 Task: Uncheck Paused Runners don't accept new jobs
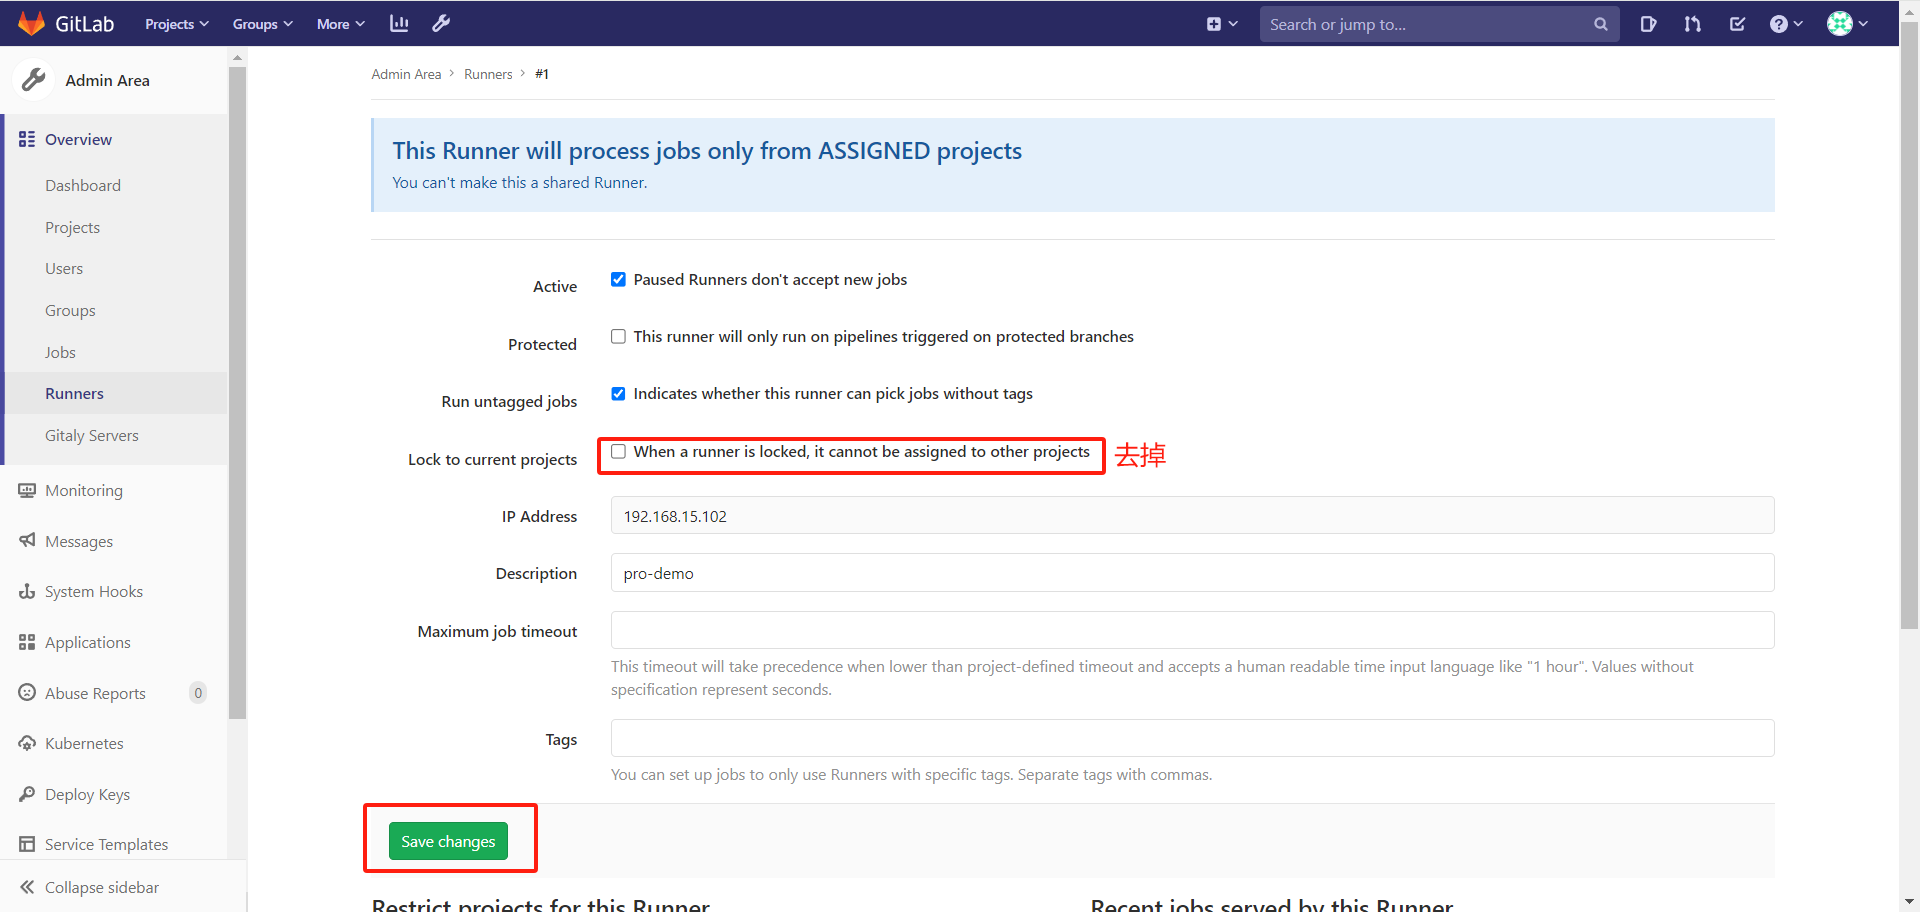coord(618,279)
